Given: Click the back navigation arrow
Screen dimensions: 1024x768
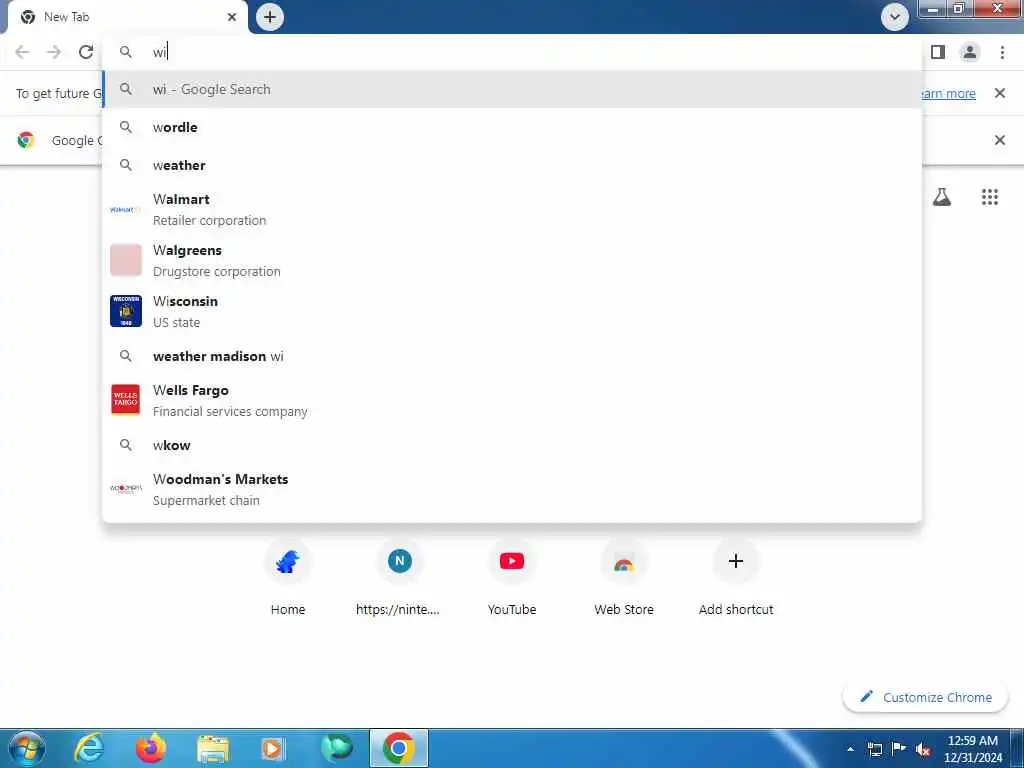Looking at the screenshot, I should pos(22,52).
